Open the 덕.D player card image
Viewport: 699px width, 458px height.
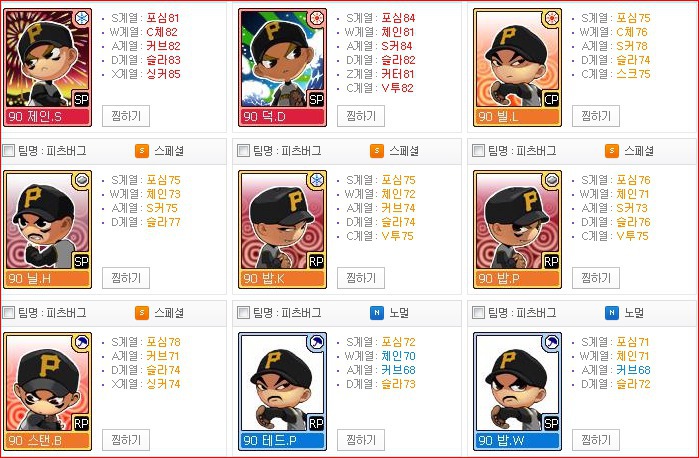click(282, 67)
